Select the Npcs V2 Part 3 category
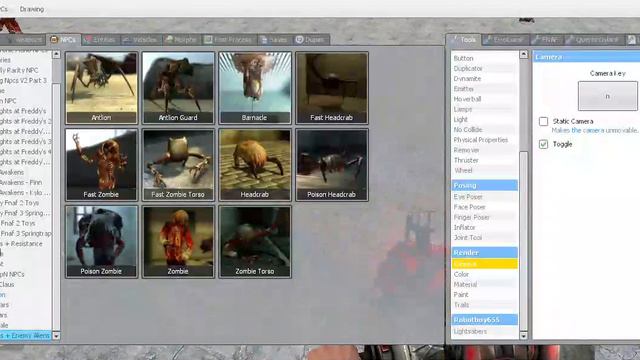Screen dimensions: 640x360 coord(25,80)
